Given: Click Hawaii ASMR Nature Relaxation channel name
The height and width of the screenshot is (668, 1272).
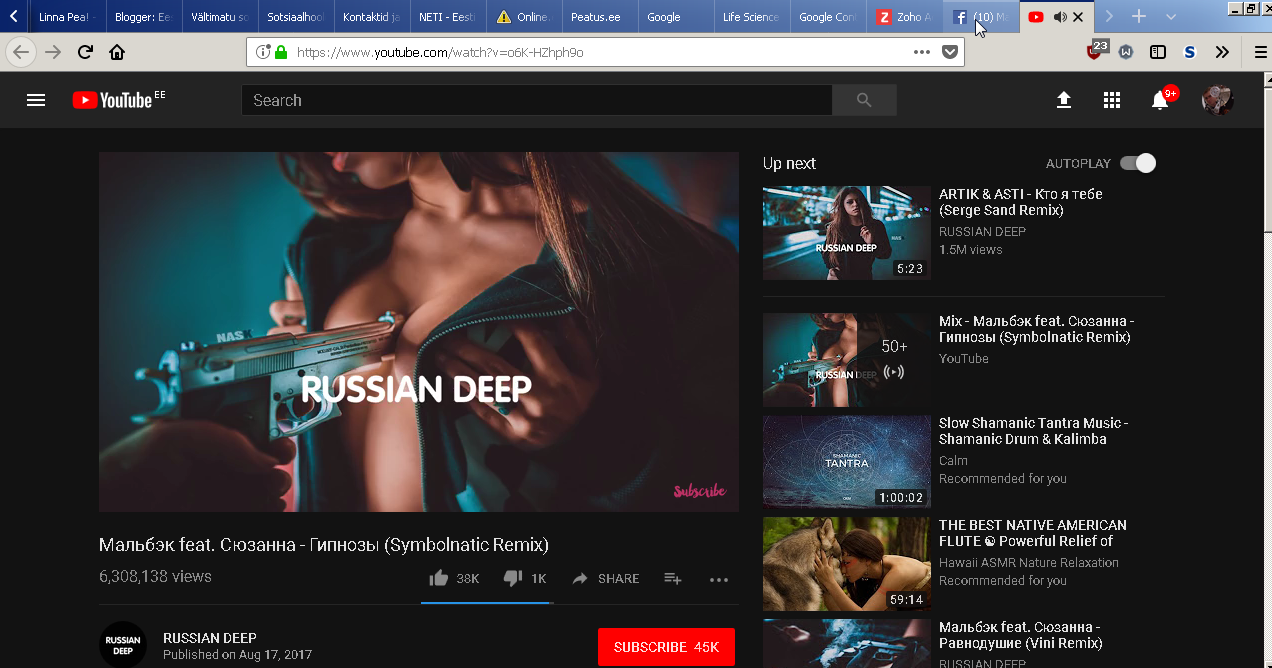Looking at the screenshot, I should [1029, 563].
